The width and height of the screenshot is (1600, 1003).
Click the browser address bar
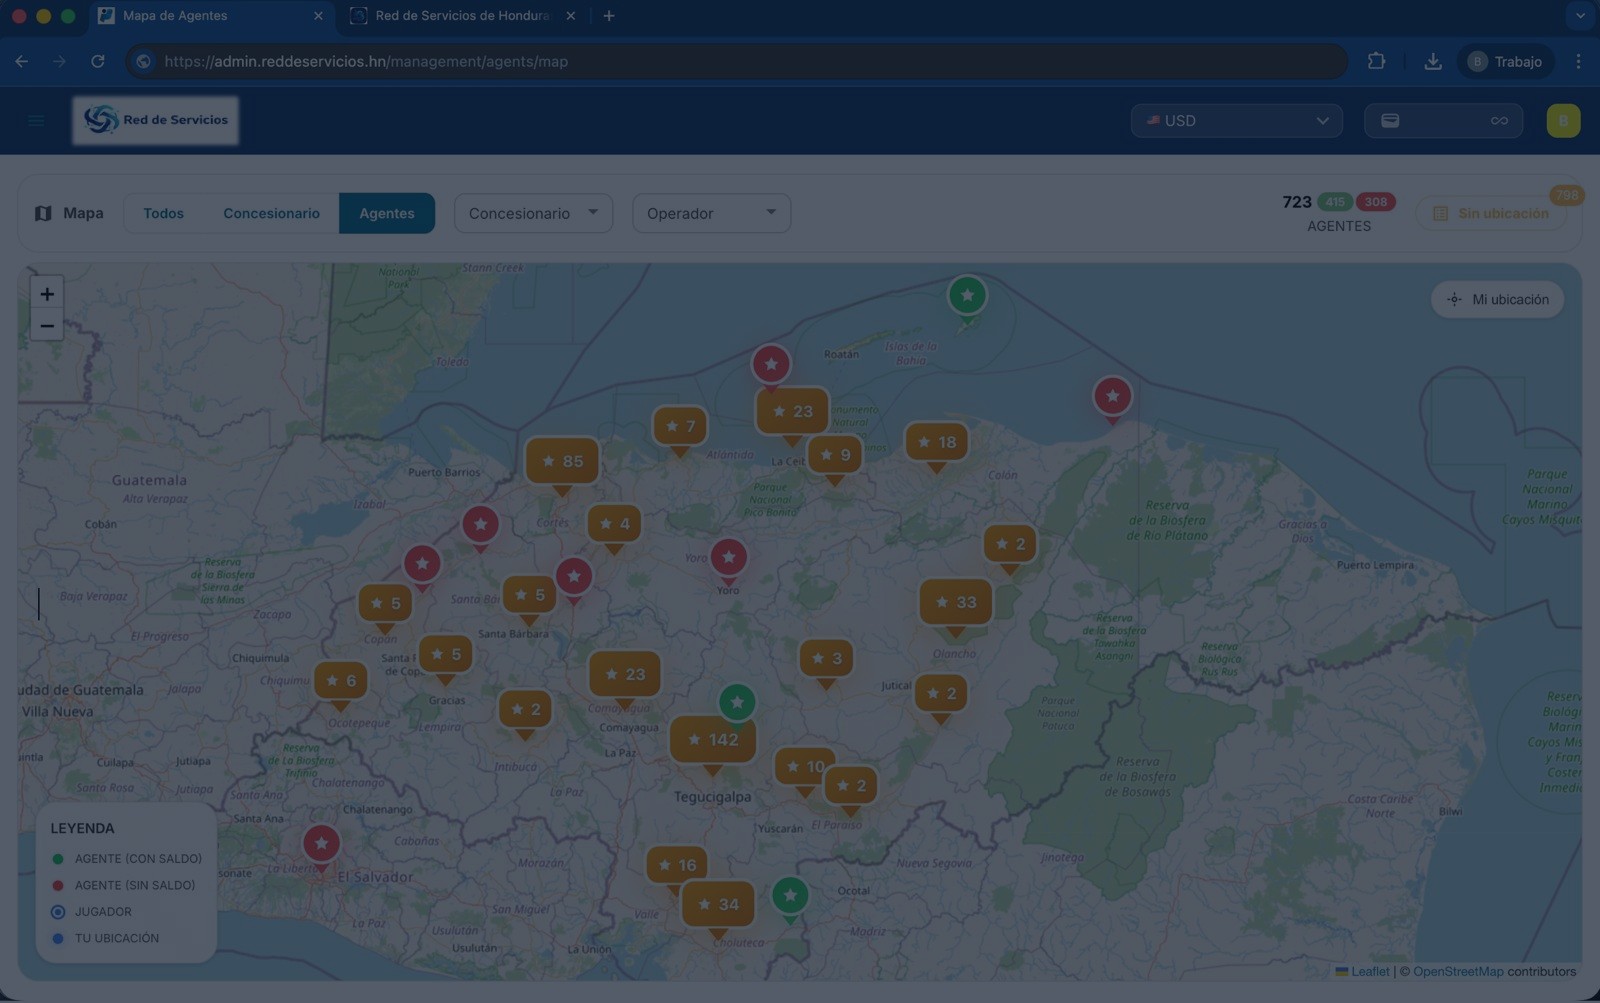740,61
